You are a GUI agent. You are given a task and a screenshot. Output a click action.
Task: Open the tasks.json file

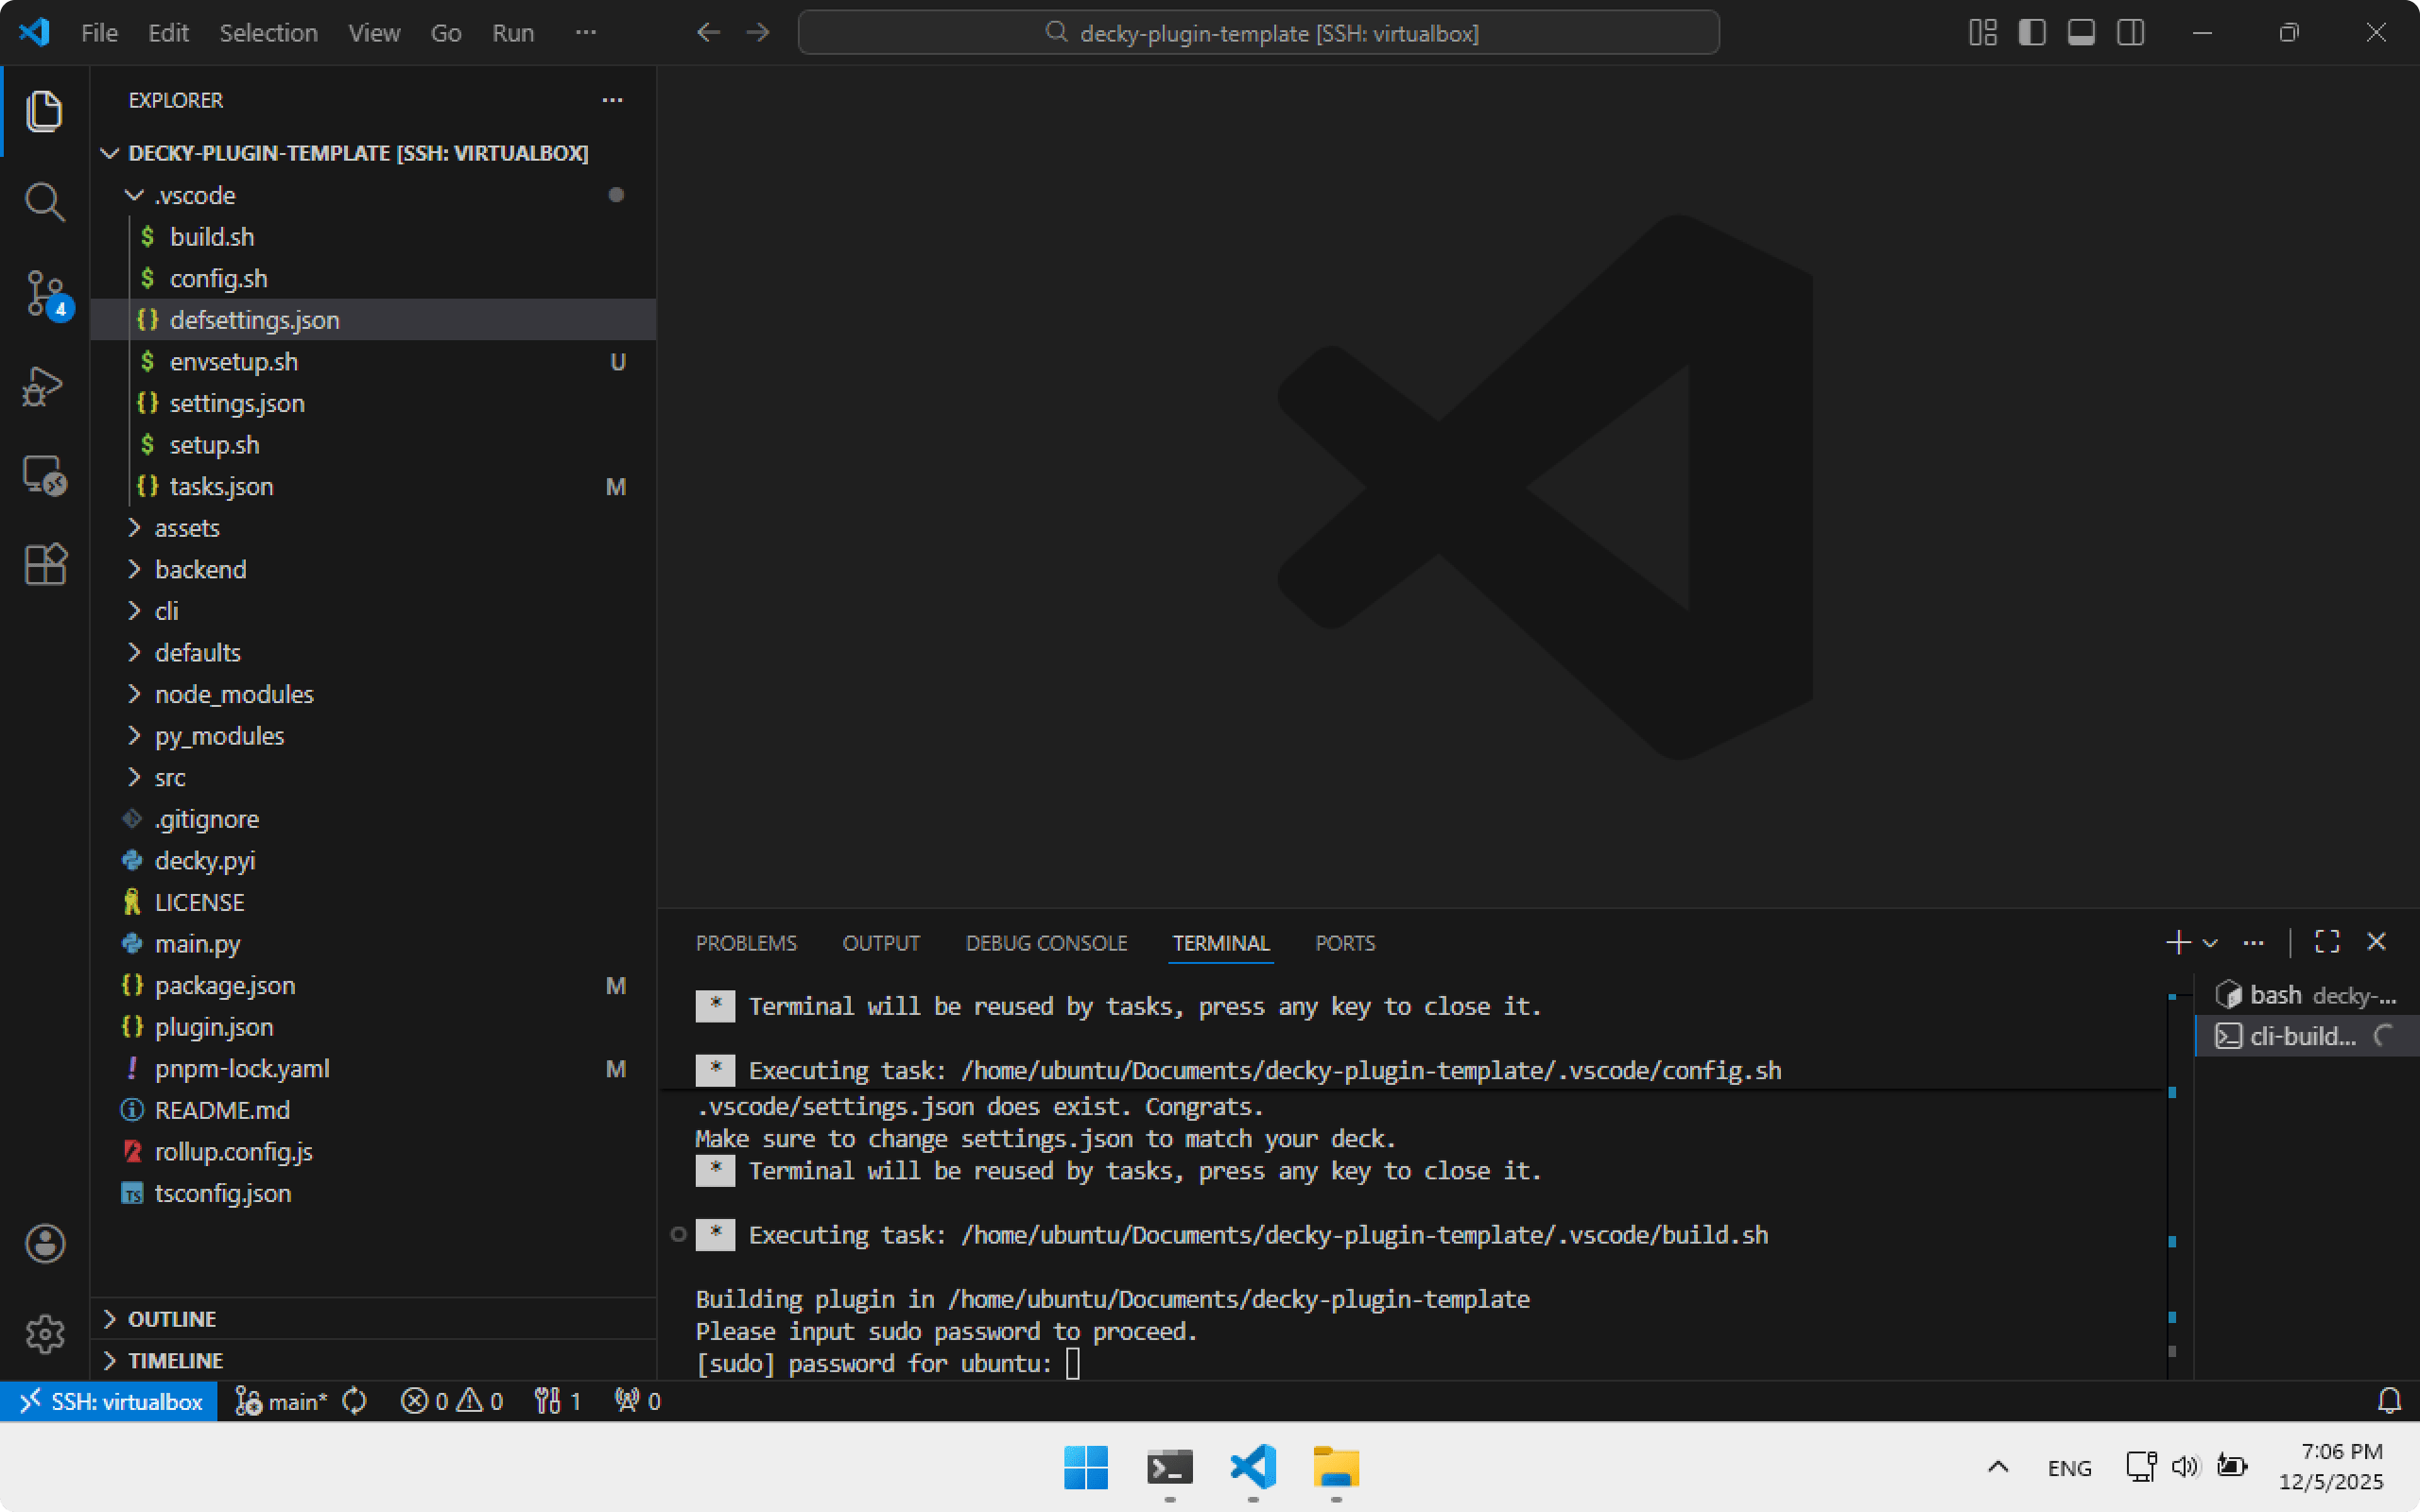point(221,487)
